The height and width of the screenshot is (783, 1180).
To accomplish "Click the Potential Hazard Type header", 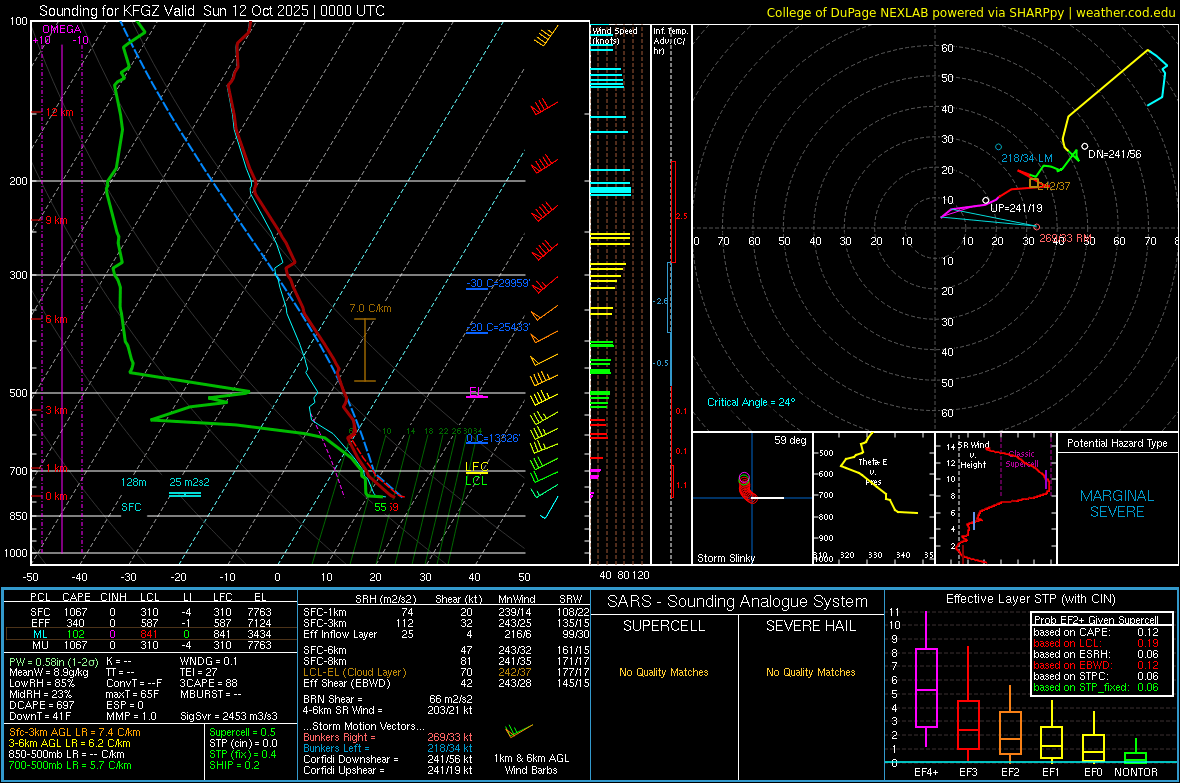I will tap(1117, 443).
